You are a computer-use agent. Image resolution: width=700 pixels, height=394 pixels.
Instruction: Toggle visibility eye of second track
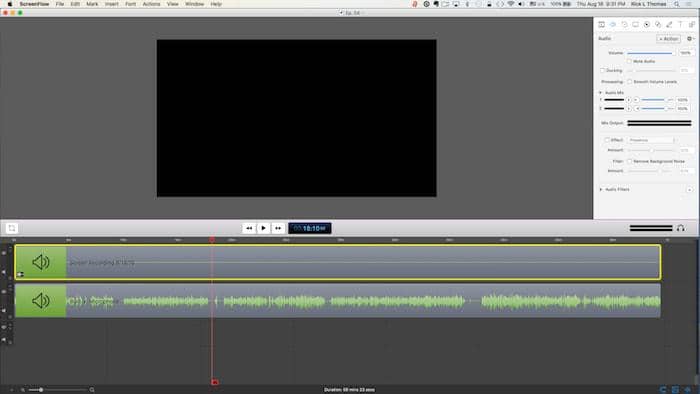coord(4,291)
